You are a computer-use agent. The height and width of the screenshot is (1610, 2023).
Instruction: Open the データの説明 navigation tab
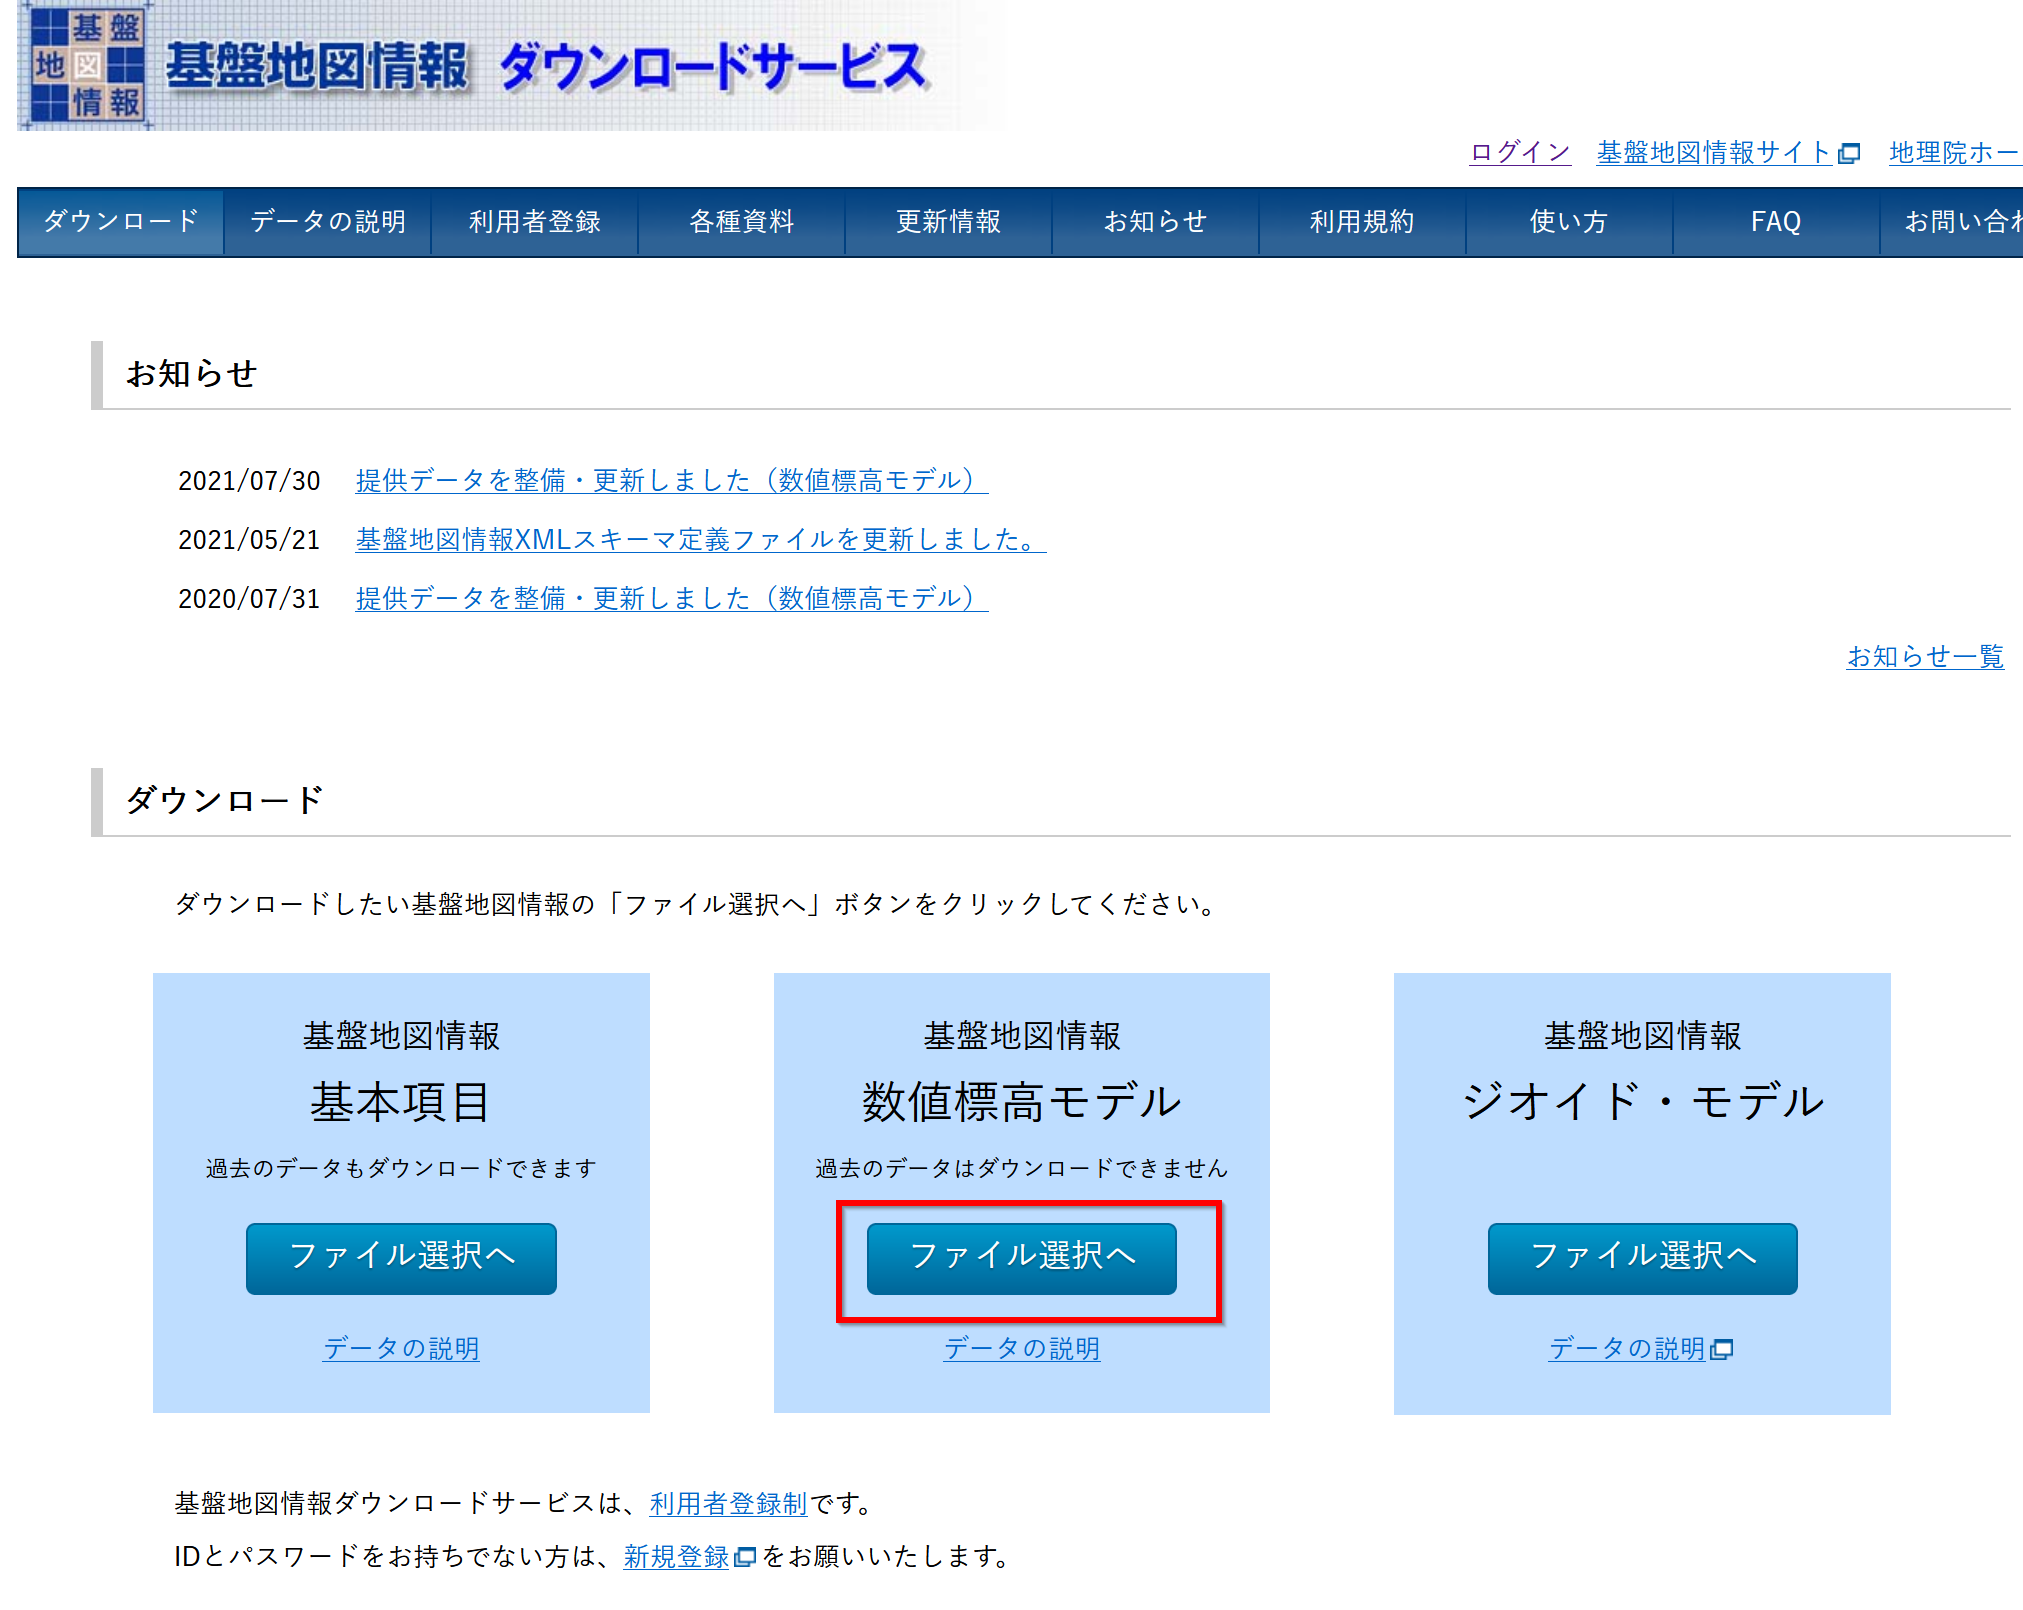(328, 221)
